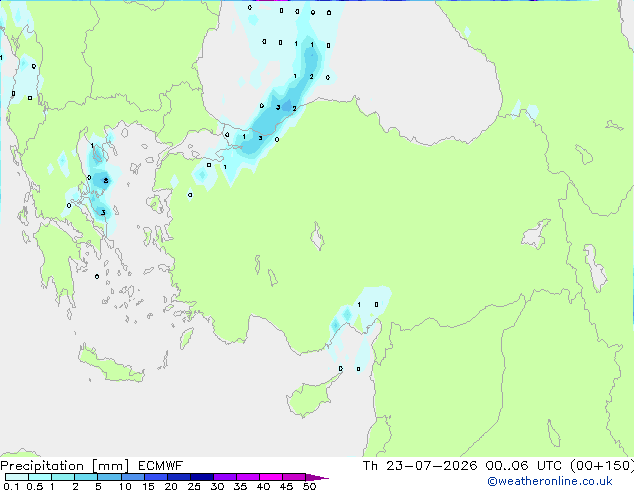
Task: Click the '25' legend scale value
Action: pyautogui.click(x=194, y=486)
